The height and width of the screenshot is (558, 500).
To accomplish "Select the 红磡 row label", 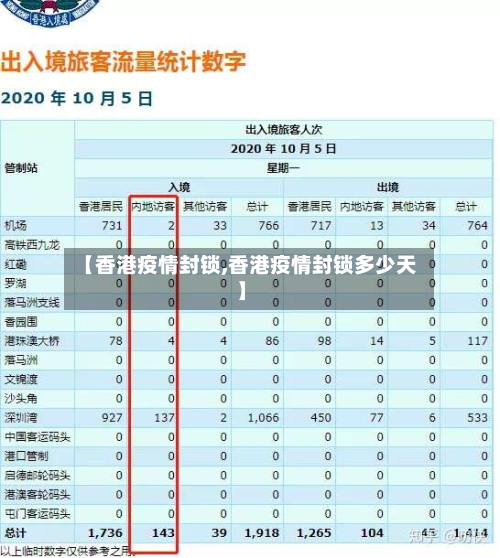I will (x=16, y=264).
